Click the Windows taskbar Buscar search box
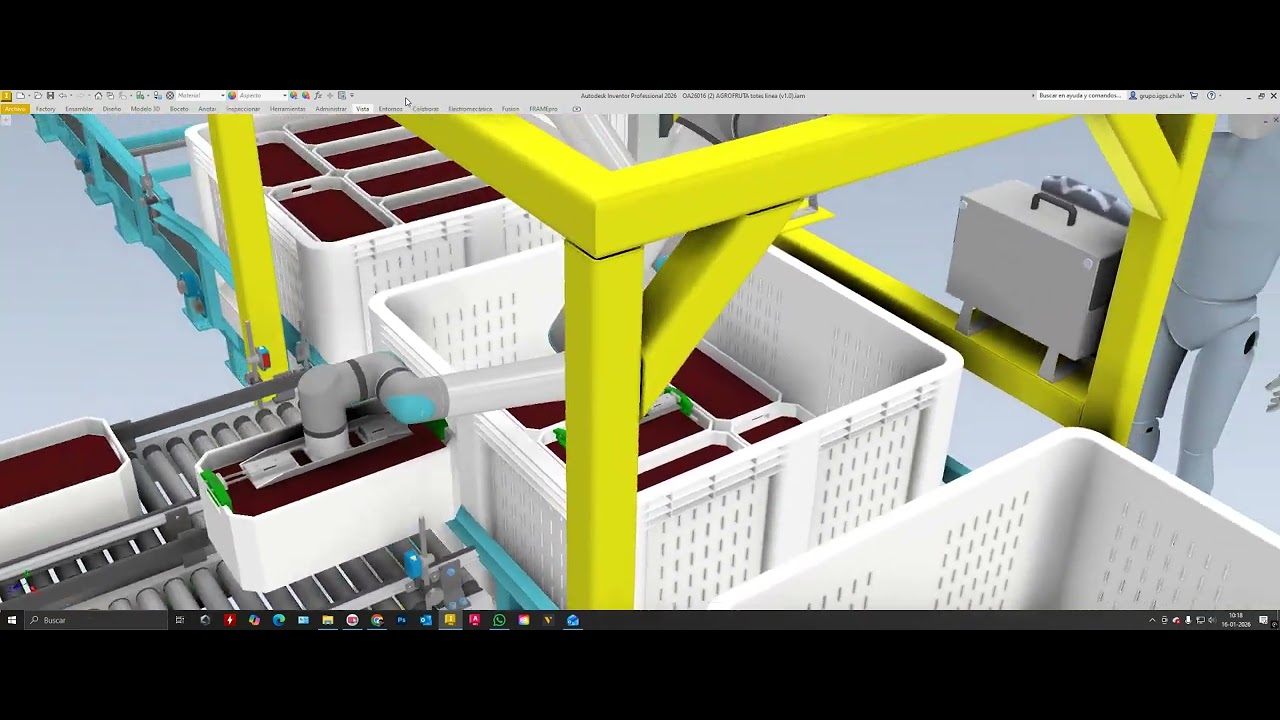The height and width of the screenshot is (720, 1280). coord(96,620)
